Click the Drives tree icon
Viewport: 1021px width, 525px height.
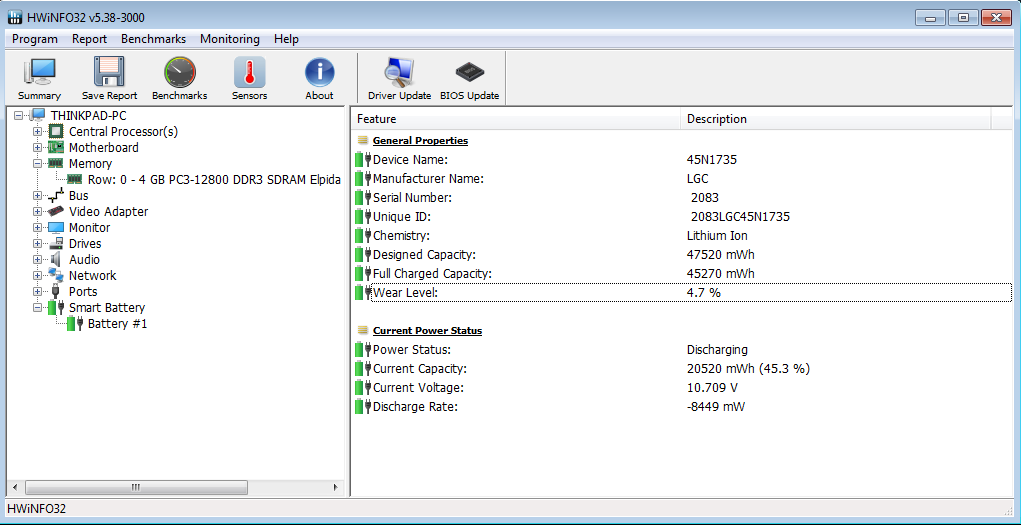coord(57,244)
